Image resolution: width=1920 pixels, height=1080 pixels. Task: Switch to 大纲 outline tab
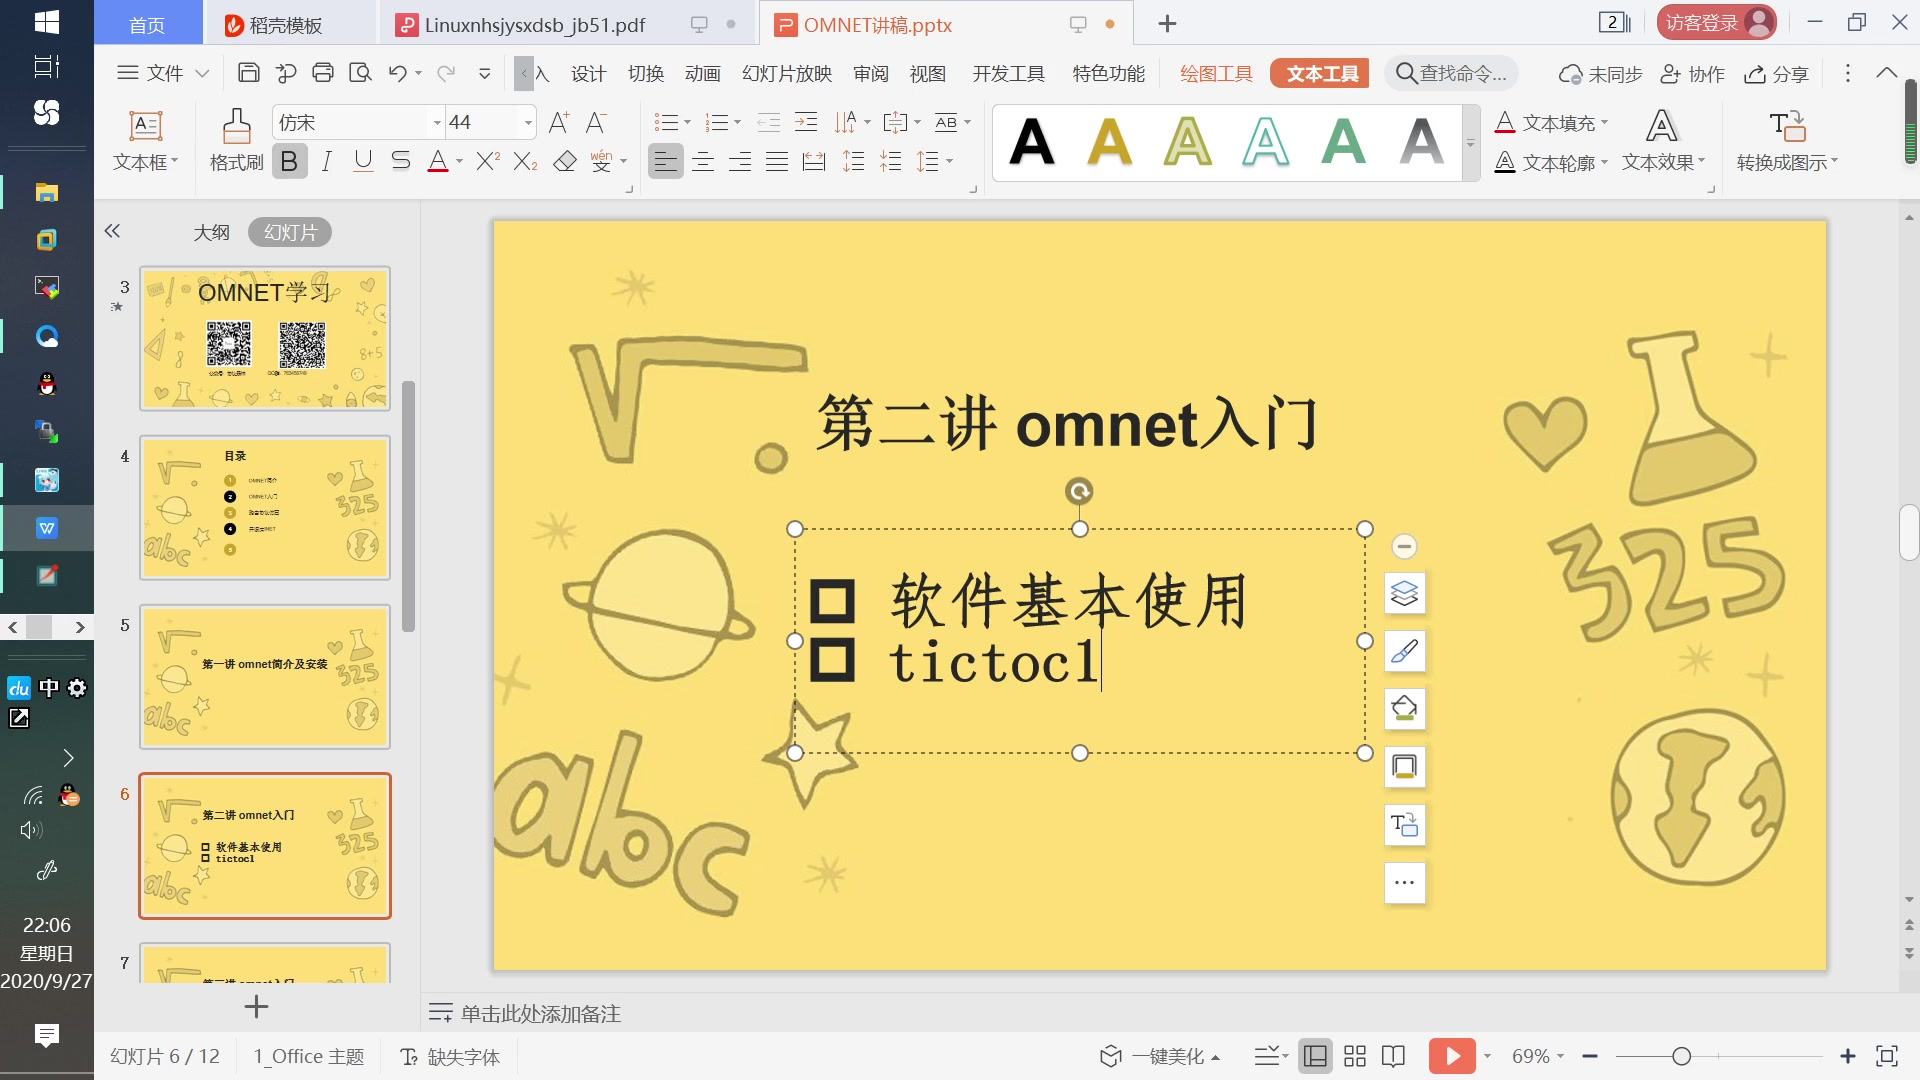pos(211,232)
